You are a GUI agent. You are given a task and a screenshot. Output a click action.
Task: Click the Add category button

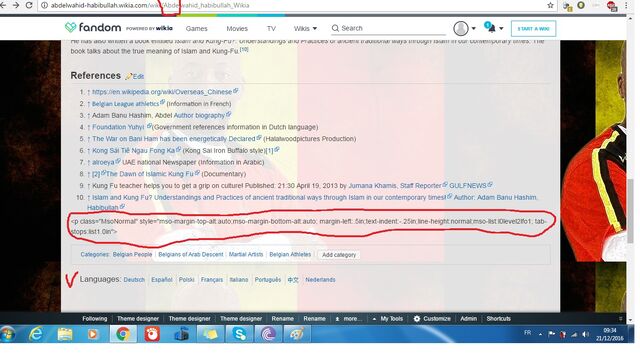pos(339,255)
